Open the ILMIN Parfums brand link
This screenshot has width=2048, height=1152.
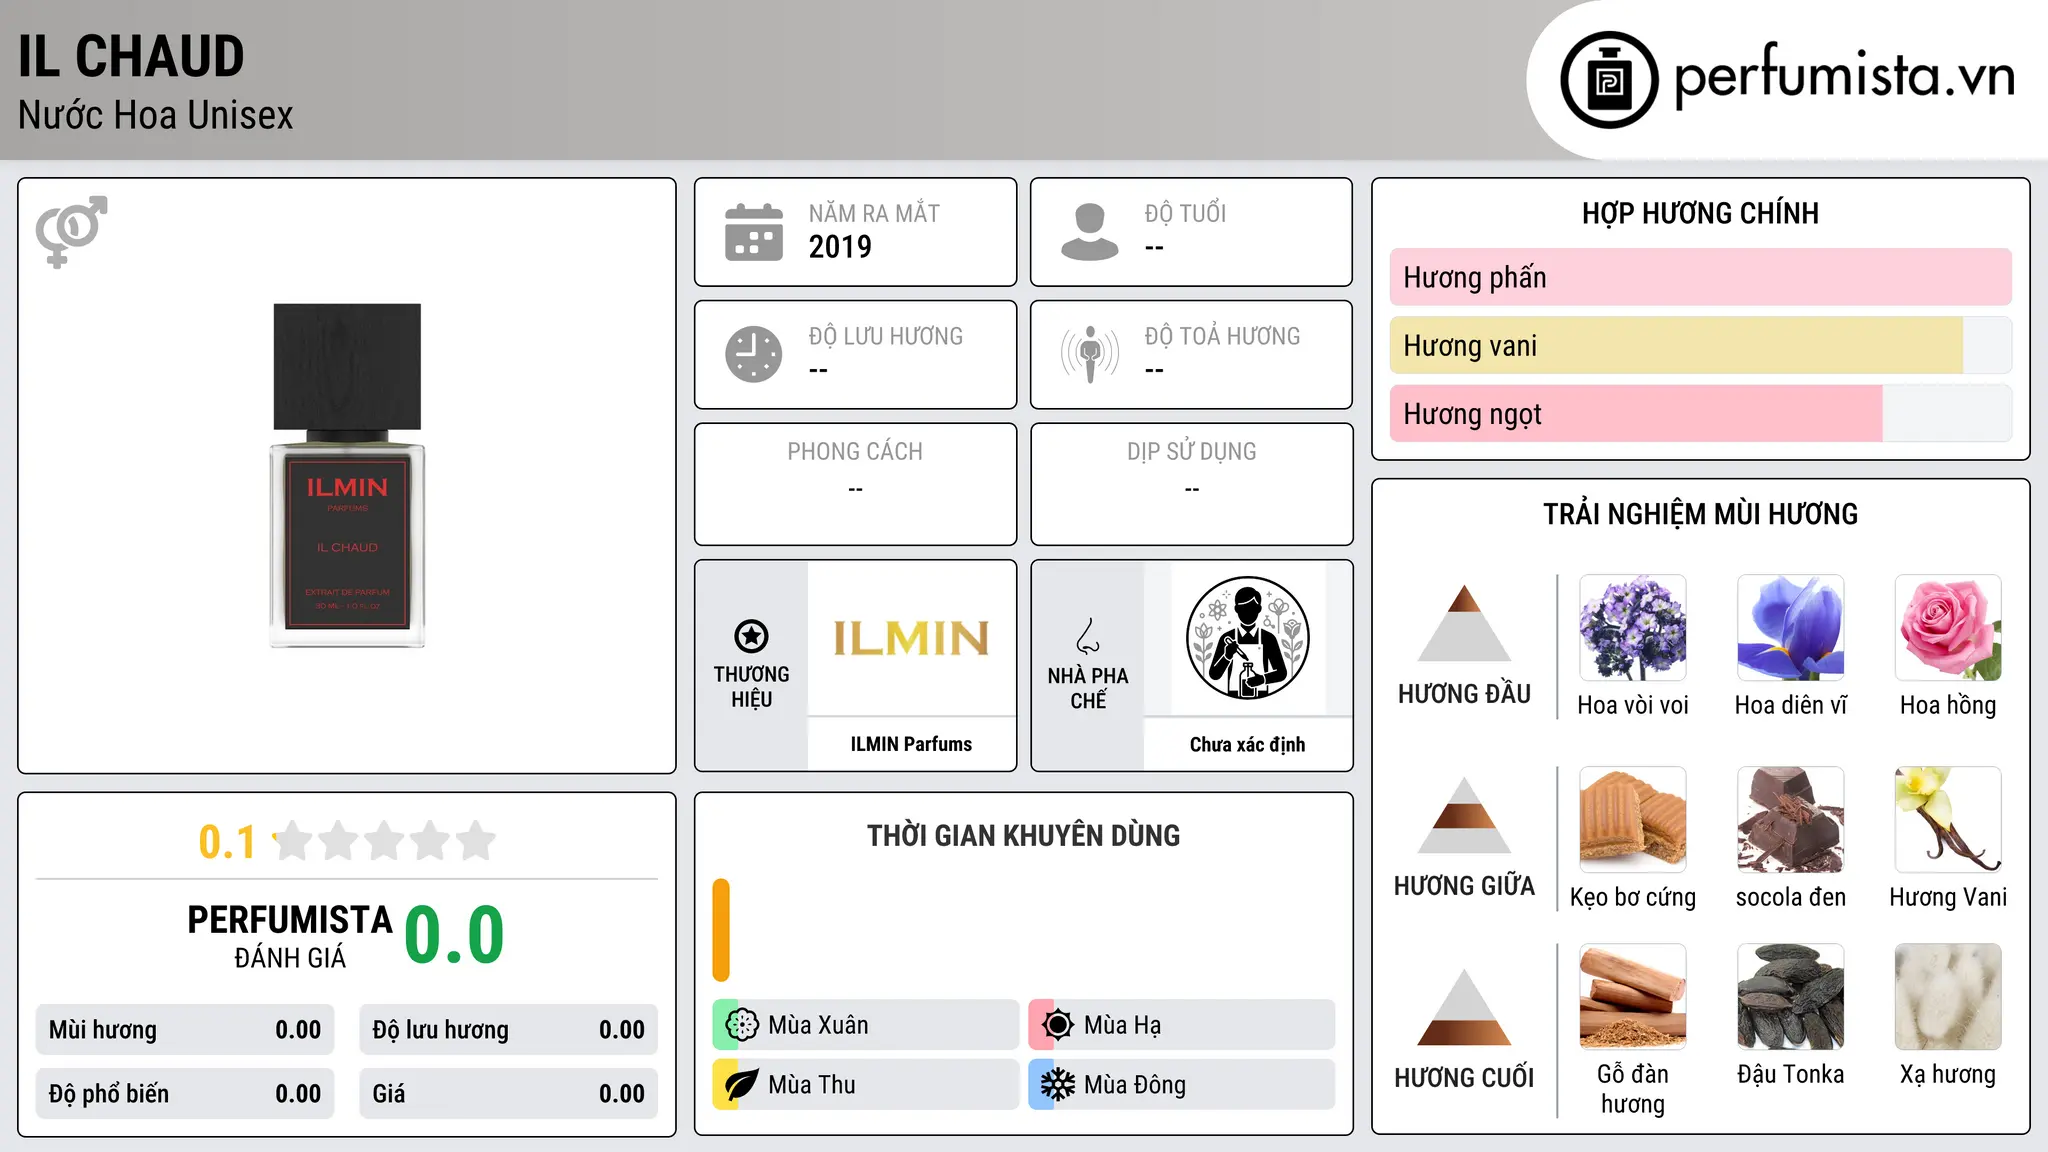(x=911, y=744)
